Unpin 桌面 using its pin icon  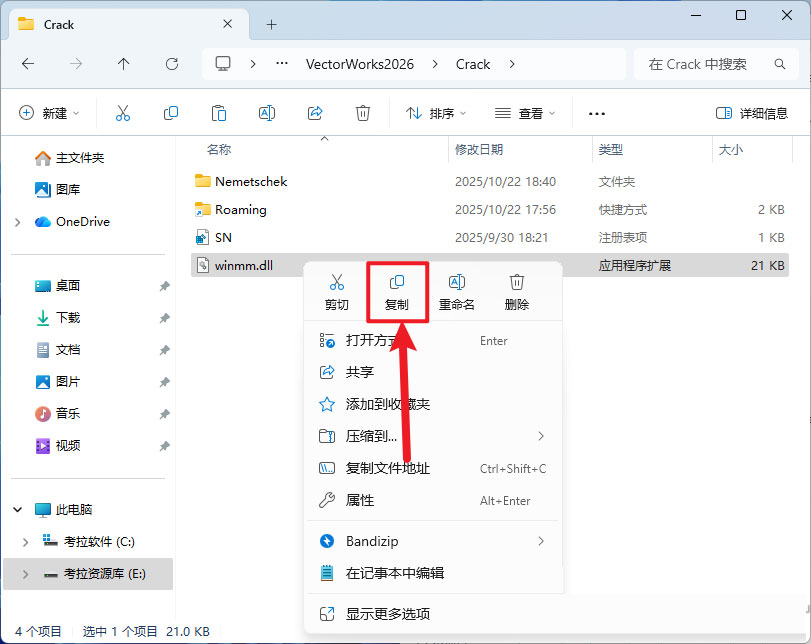(164, 286)
